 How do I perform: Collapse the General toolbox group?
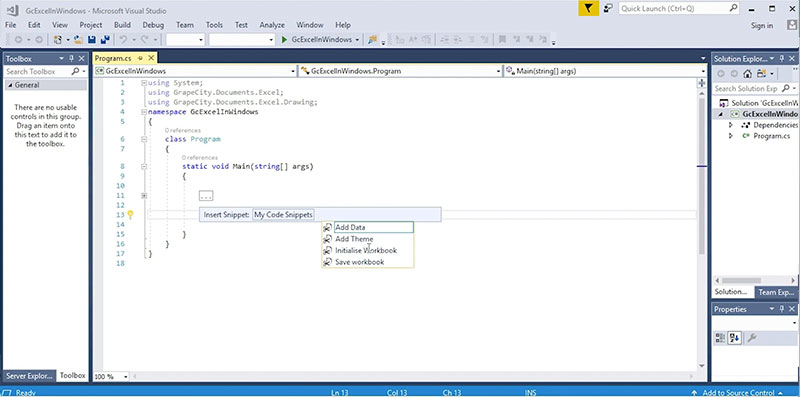pyautogui.click(x=10, y=85)
